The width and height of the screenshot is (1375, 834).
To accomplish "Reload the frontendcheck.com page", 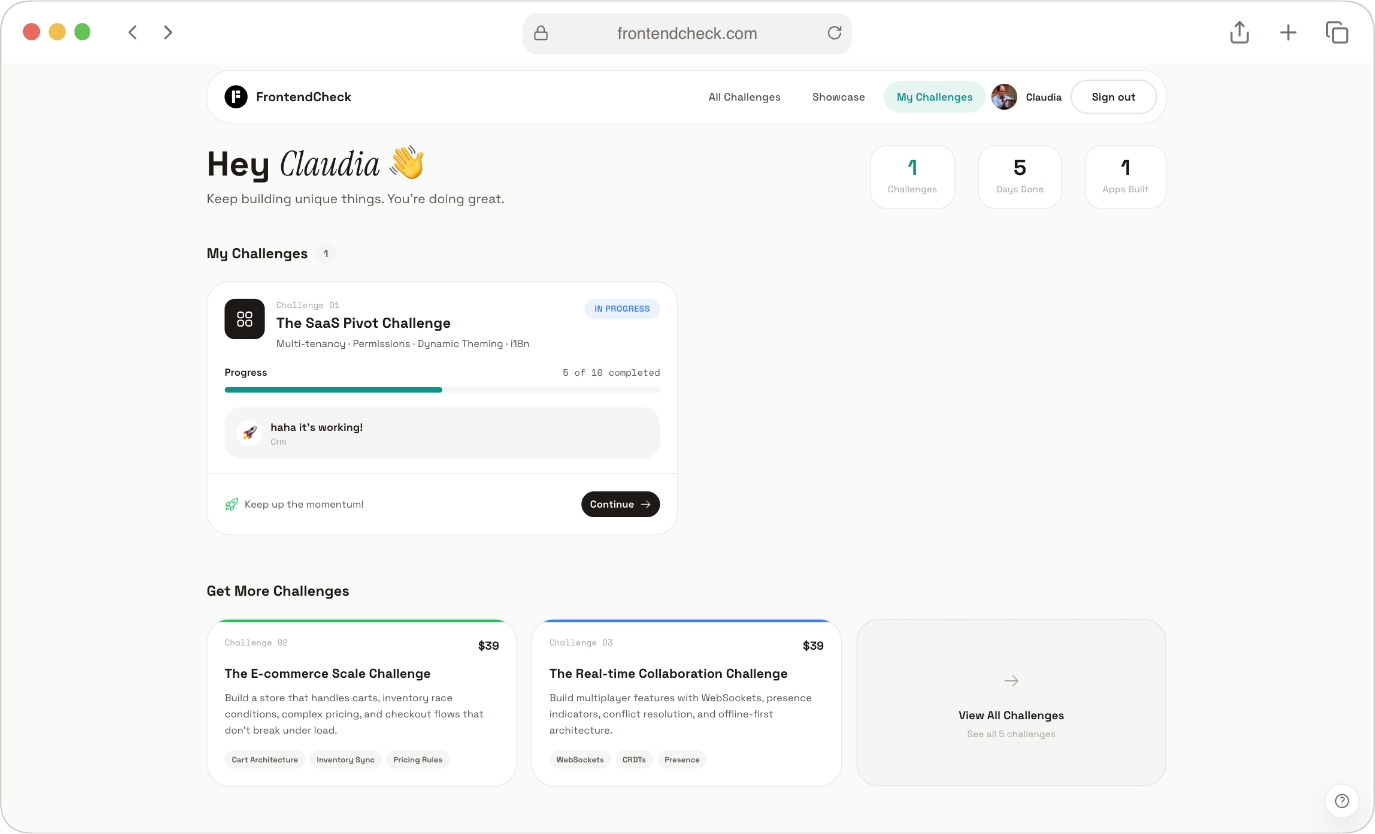I will click(x=834, y=32).
